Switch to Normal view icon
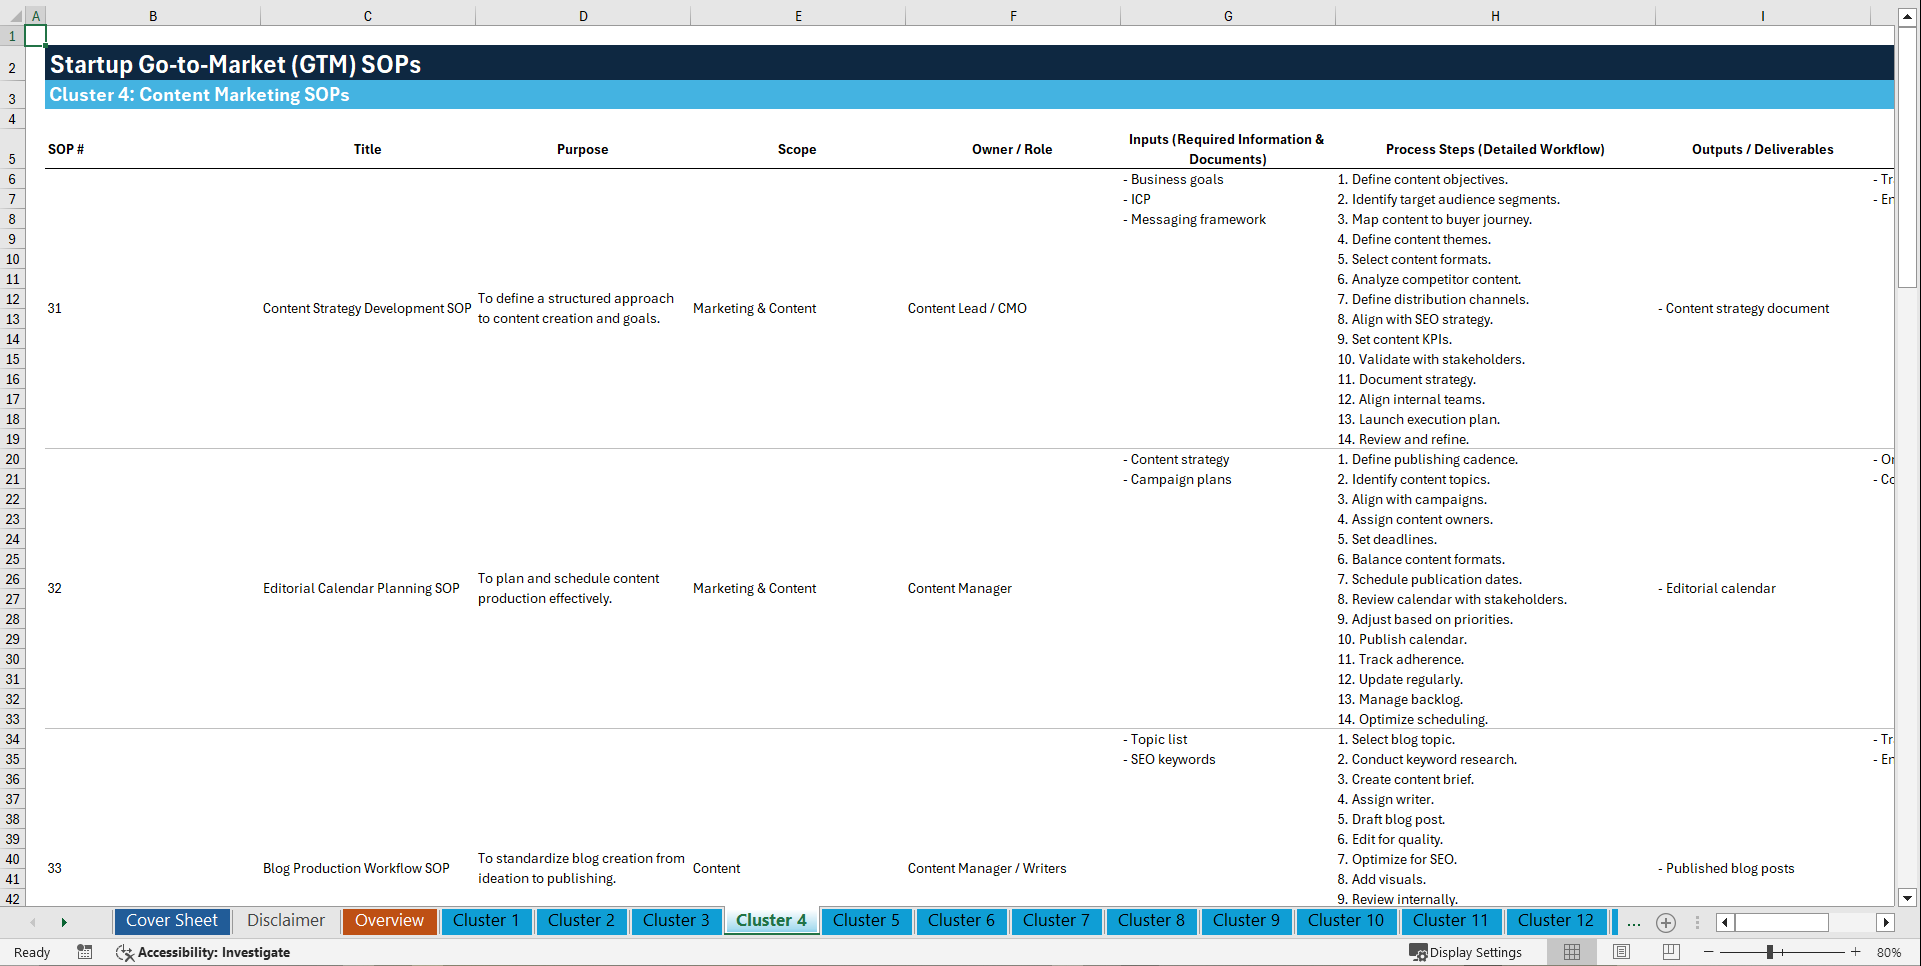This screenshot has width=1921, height=966. tap(1571, 952)
